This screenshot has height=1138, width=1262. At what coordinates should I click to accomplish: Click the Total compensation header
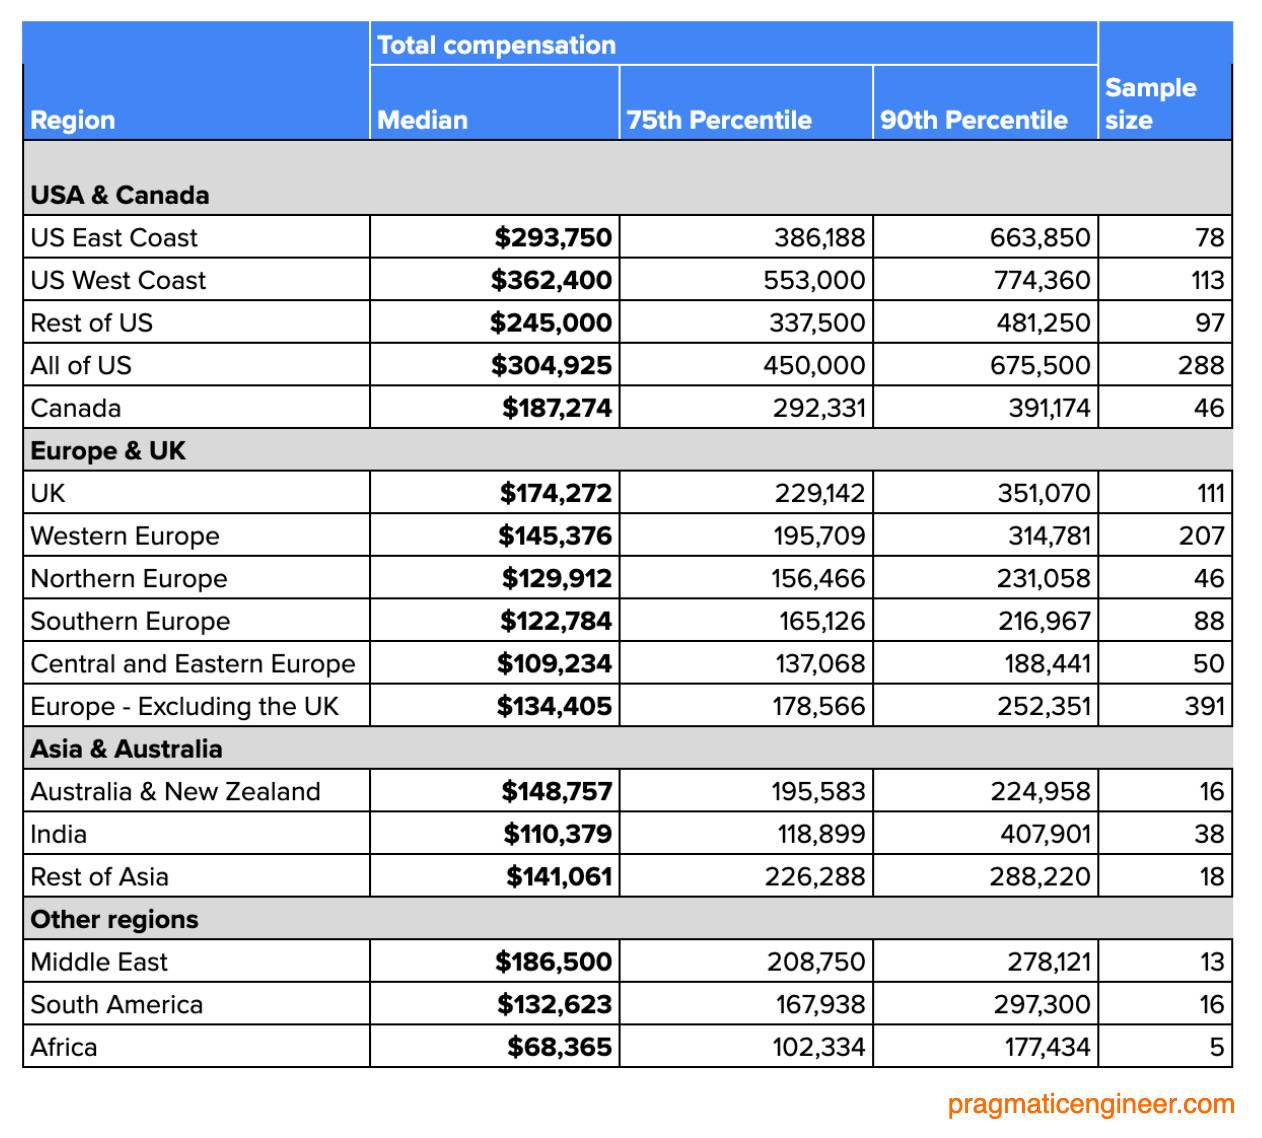pyautogui.click(x=495, y=44)
